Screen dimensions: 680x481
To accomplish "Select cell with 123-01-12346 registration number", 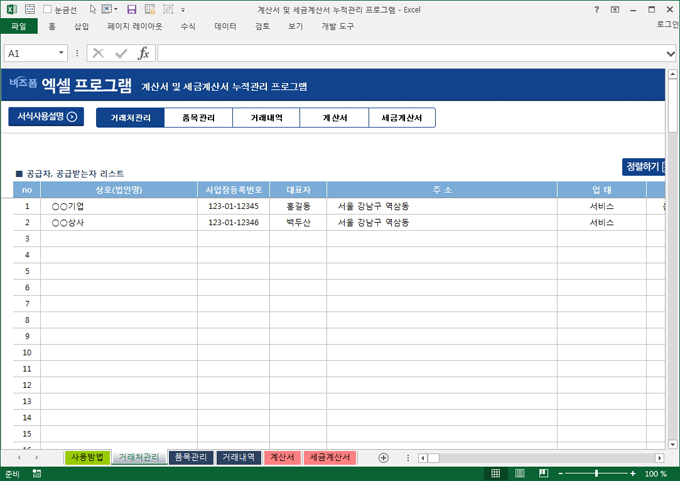I will point(233,223).
